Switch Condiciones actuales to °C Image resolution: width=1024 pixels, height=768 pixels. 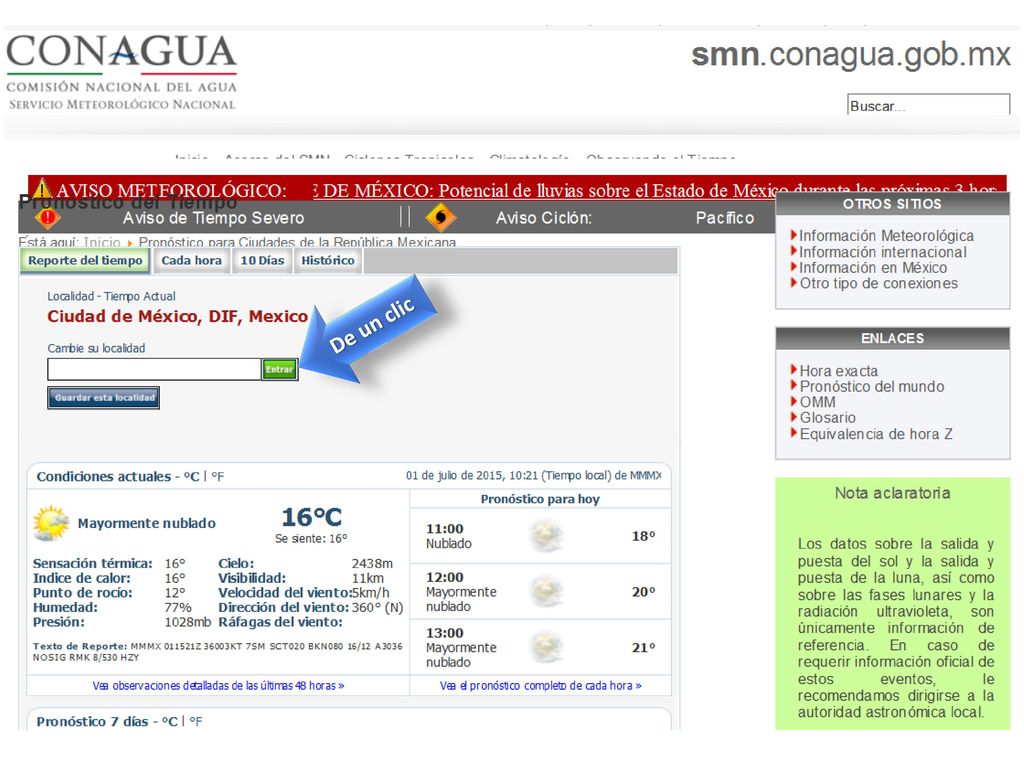[191, 477]
